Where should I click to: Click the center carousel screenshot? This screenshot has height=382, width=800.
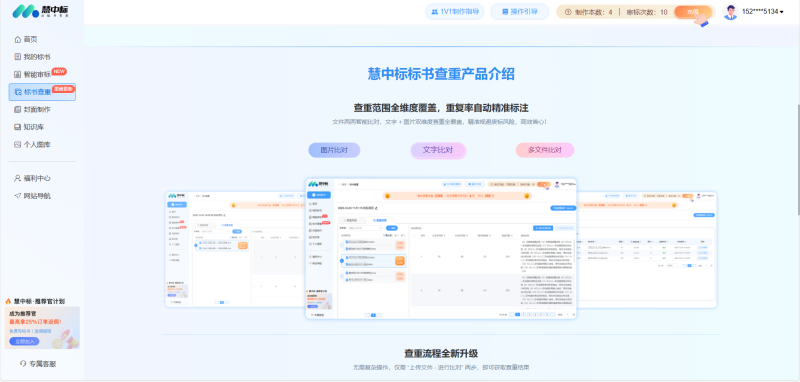click(x=441, y=248)
